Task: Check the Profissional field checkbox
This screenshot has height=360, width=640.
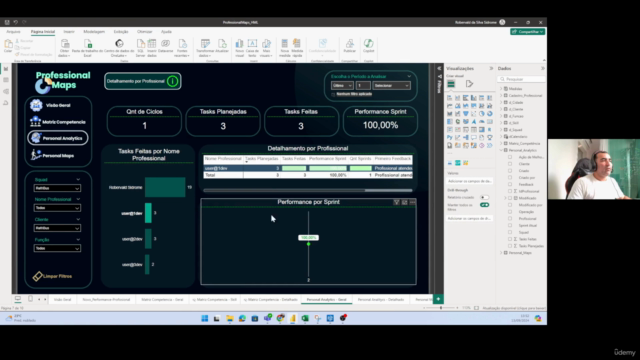Action: click(510, 218)
